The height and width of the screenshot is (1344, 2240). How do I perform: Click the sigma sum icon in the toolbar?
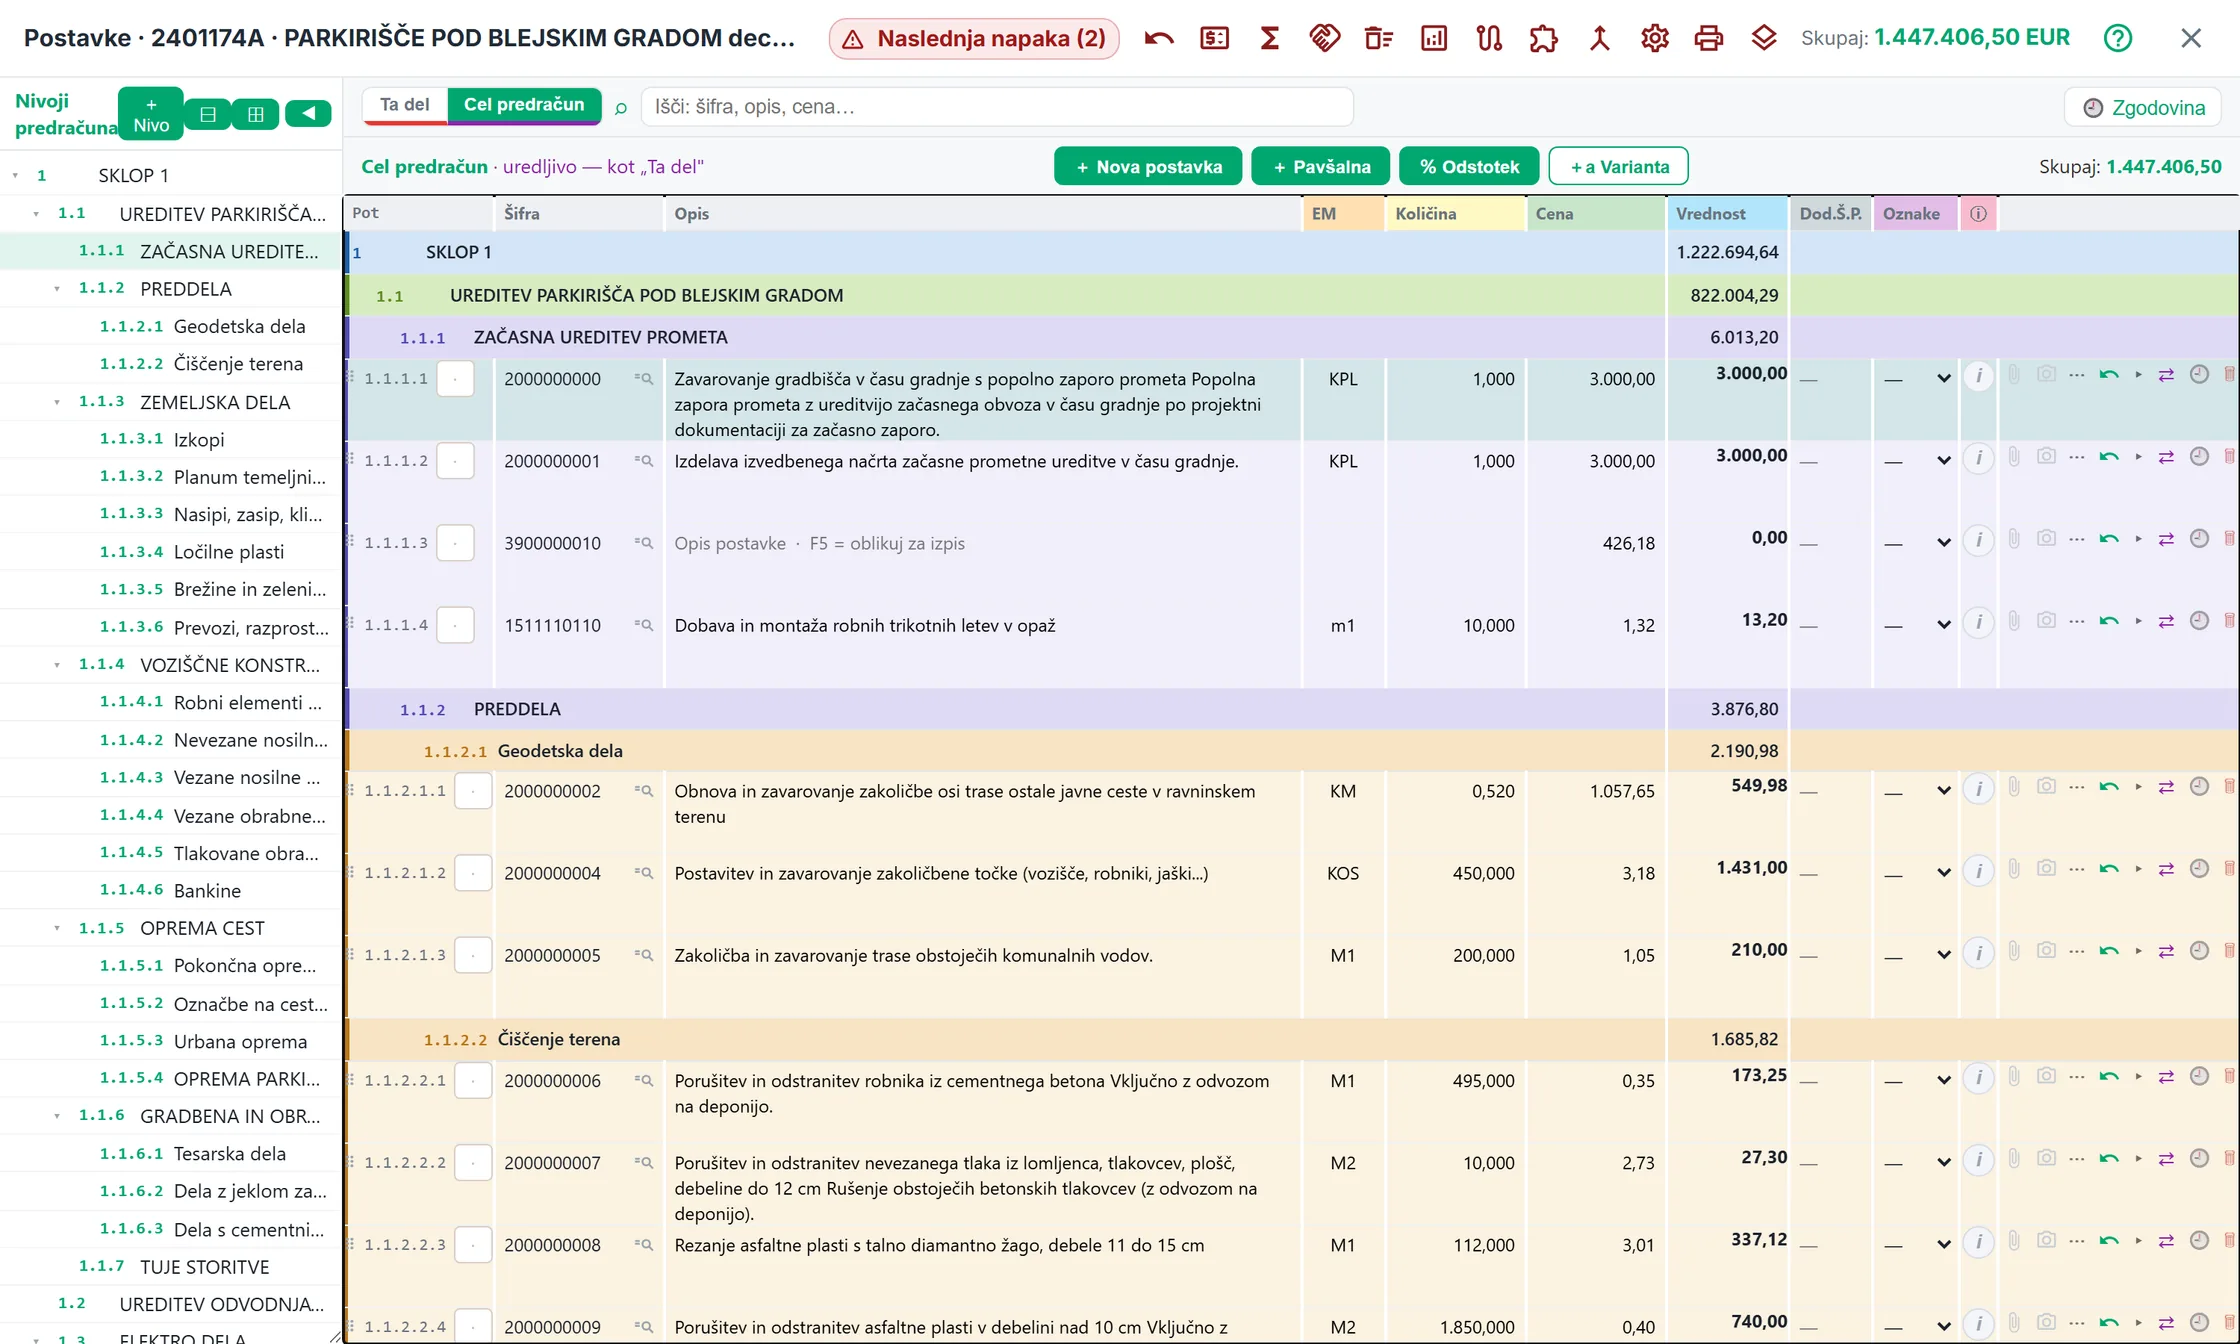click(1269, 39)
